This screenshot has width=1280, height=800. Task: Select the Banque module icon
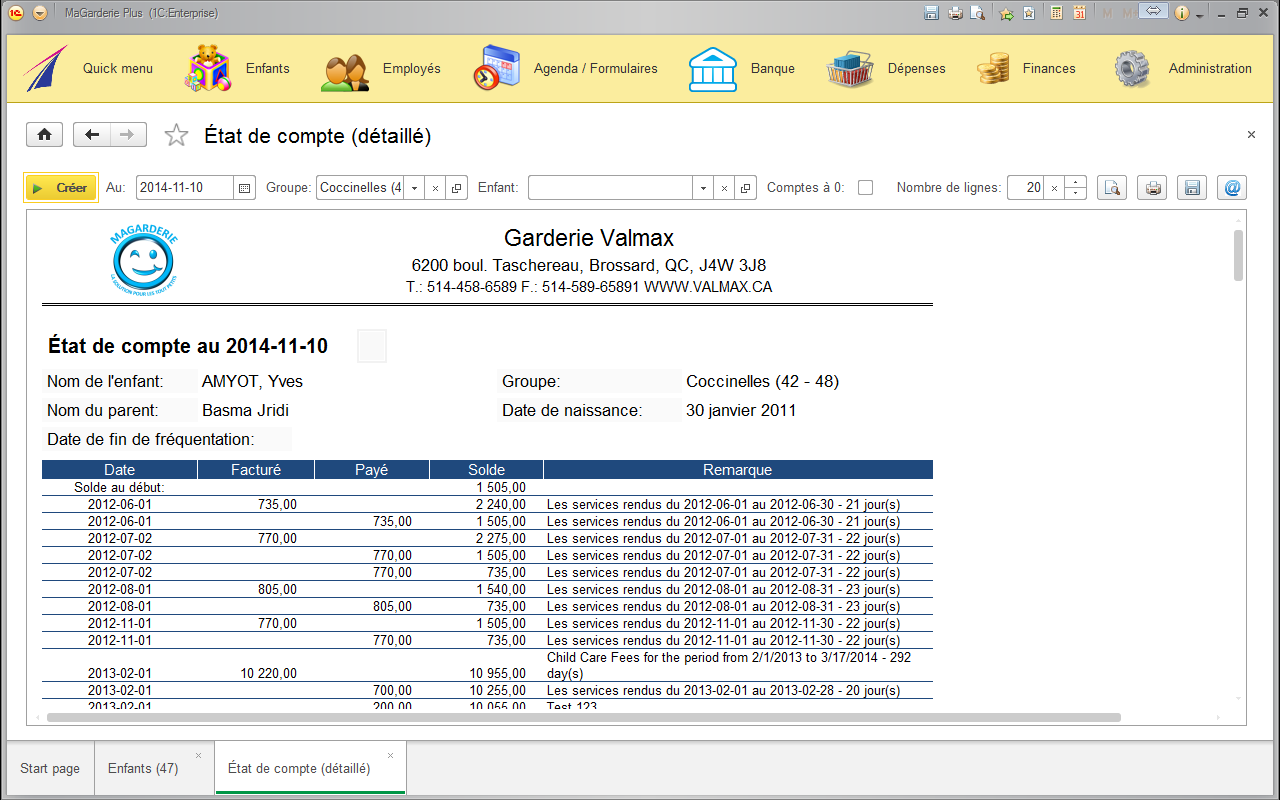point(712,68)
